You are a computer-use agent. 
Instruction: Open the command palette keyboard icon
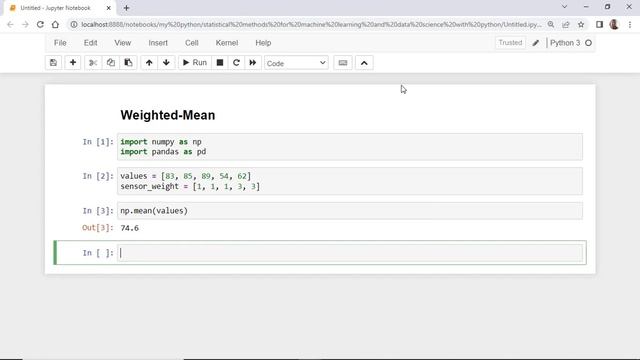343,63
